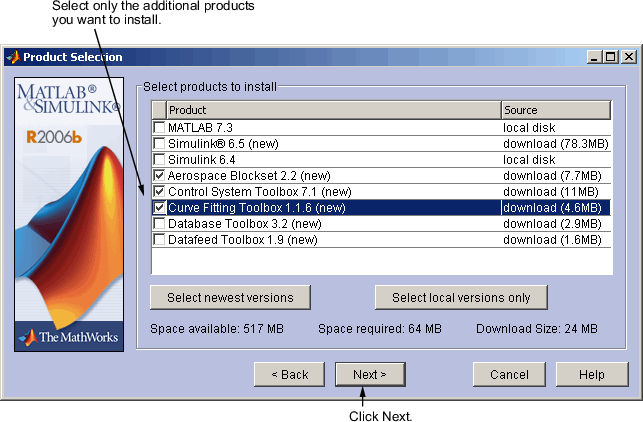Screen dimensions: 643x422
Task: Click the Source column header
Action: 556,110
